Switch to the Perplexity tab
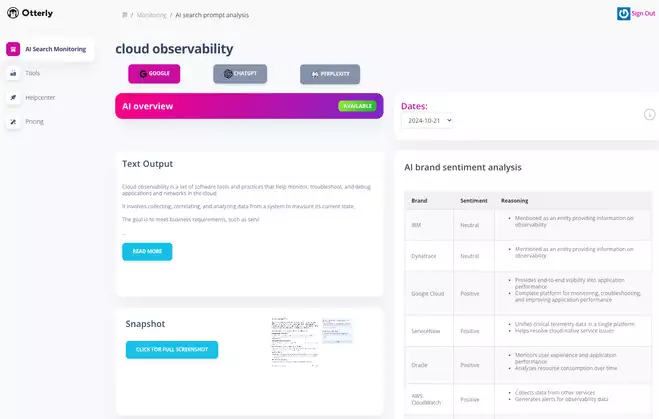 [x=330, y=74]
